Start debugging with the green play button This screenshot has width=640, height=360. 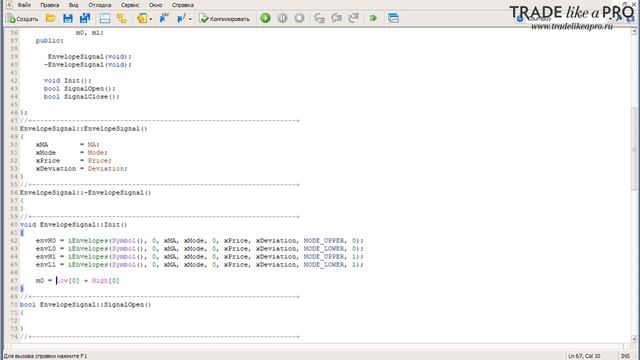pos(265,18)
